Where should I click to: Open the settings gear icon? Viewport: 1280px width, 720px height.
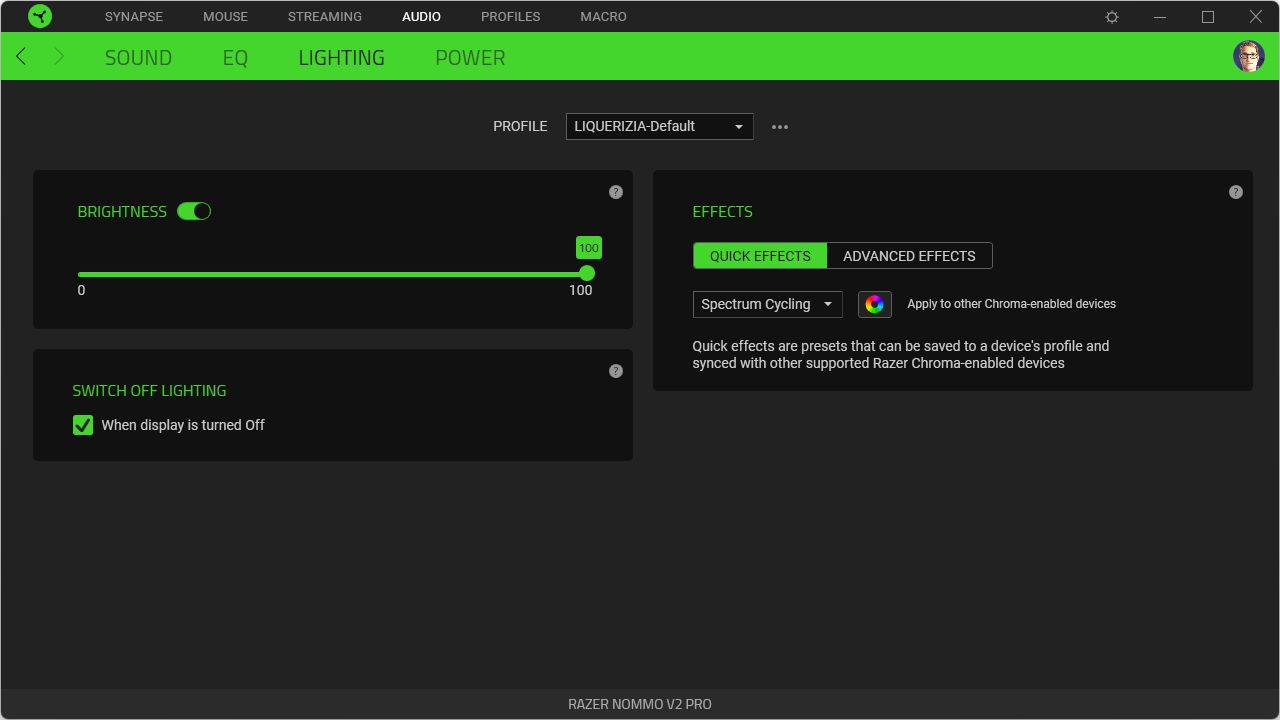point(1112,17)
